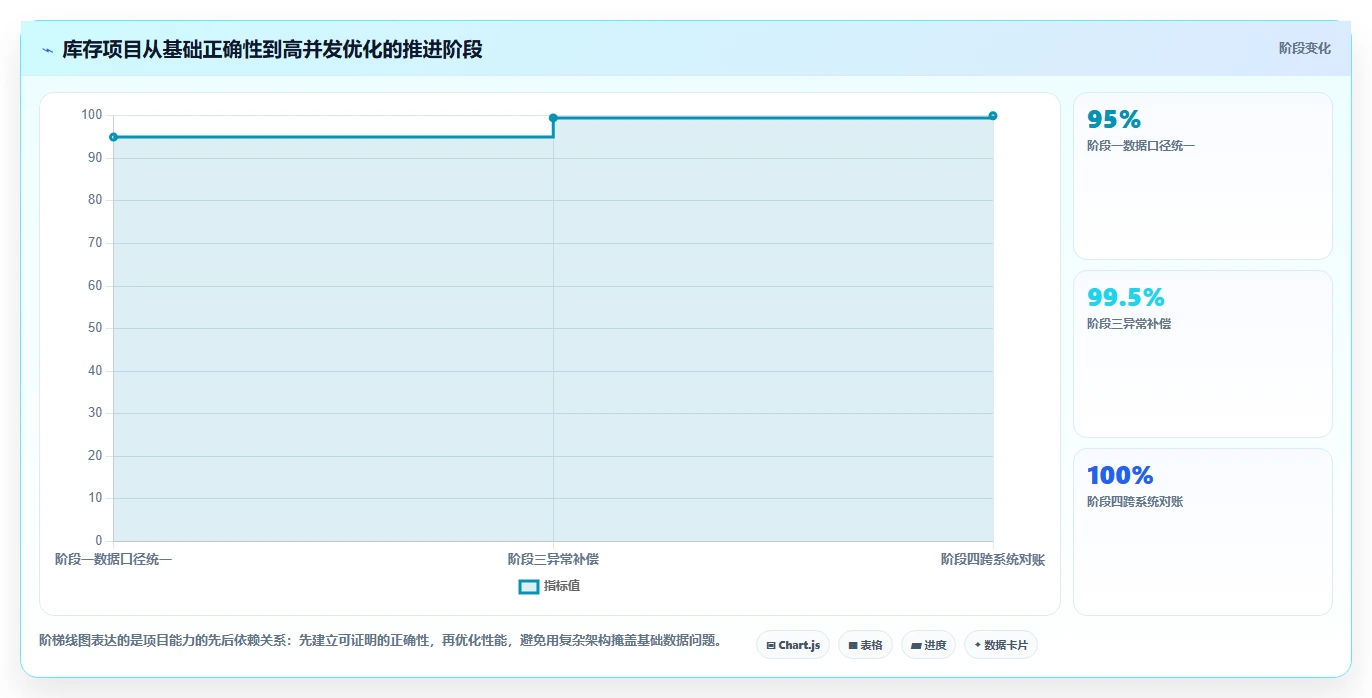Click the 100% data card value
1372x698 pixels.
coord(1120,476)
